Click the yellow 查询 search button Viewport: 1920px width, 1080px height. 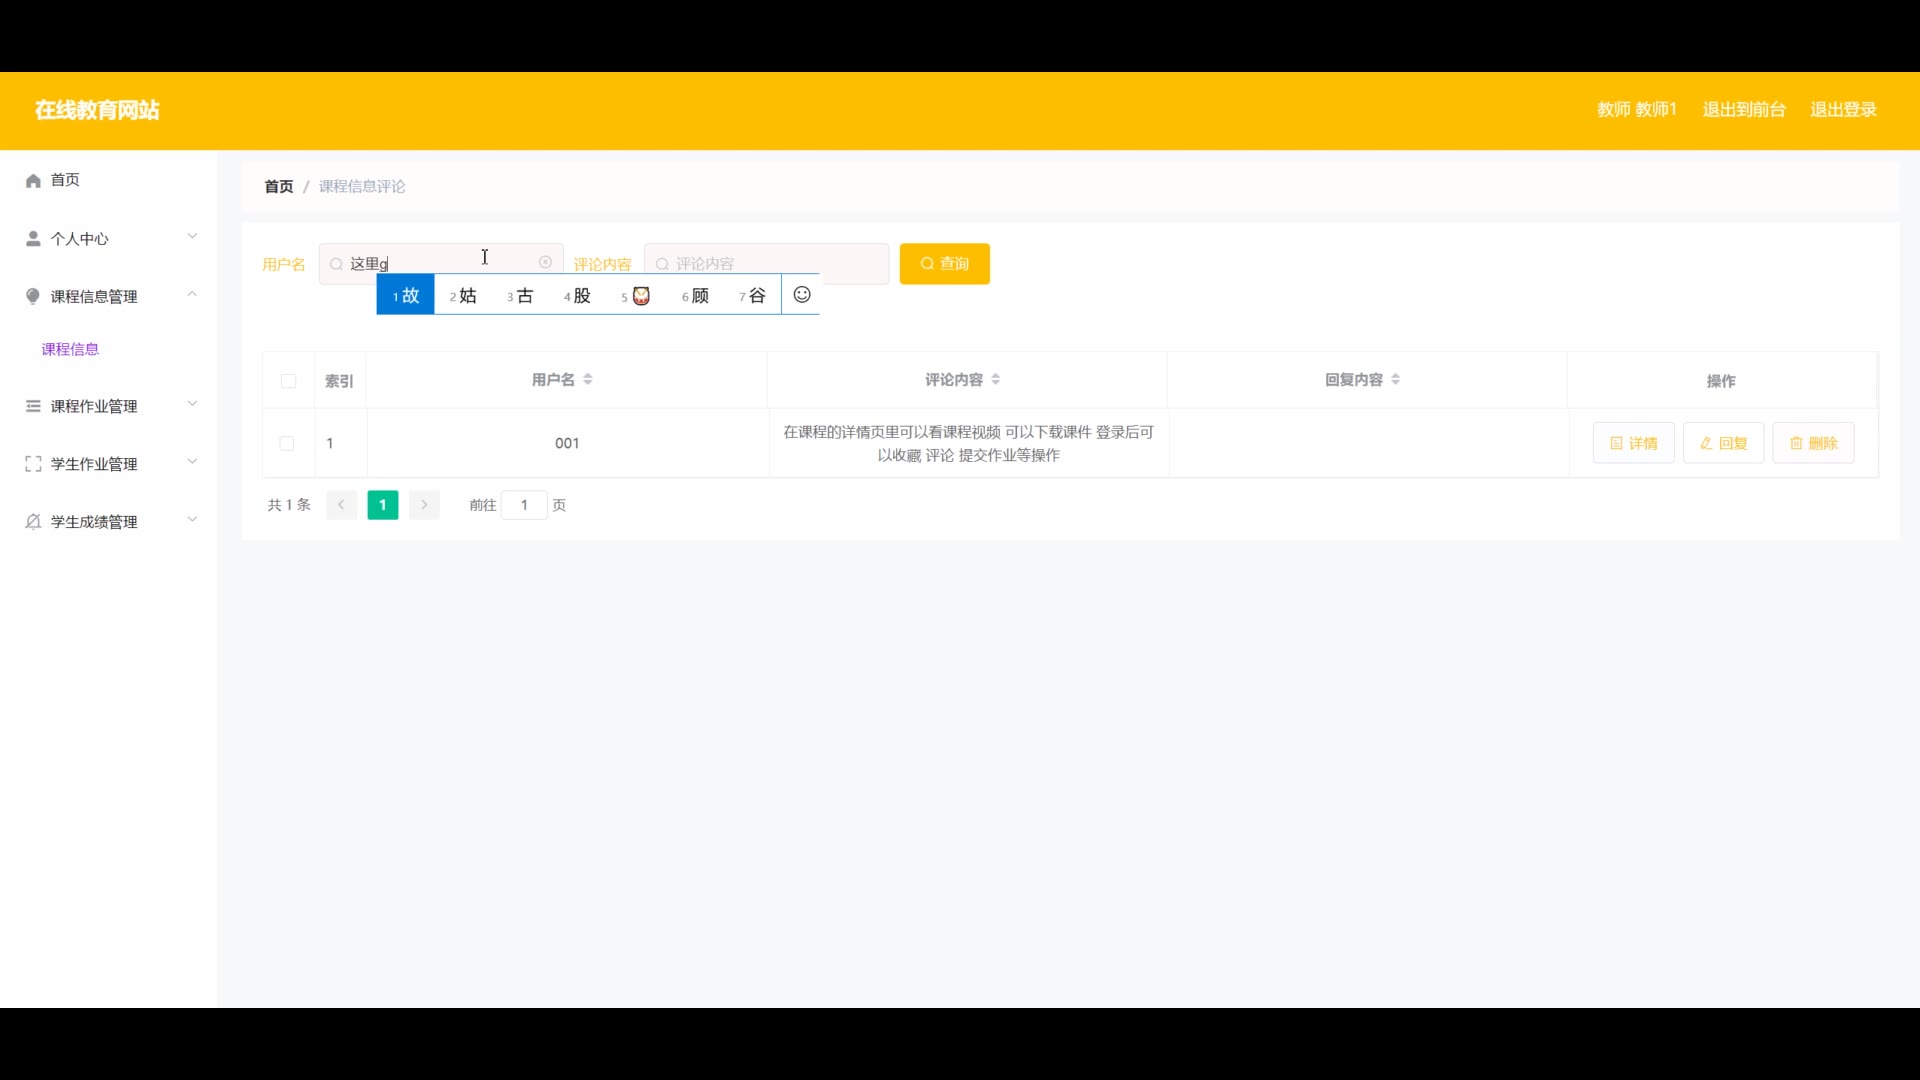[944, 264]
